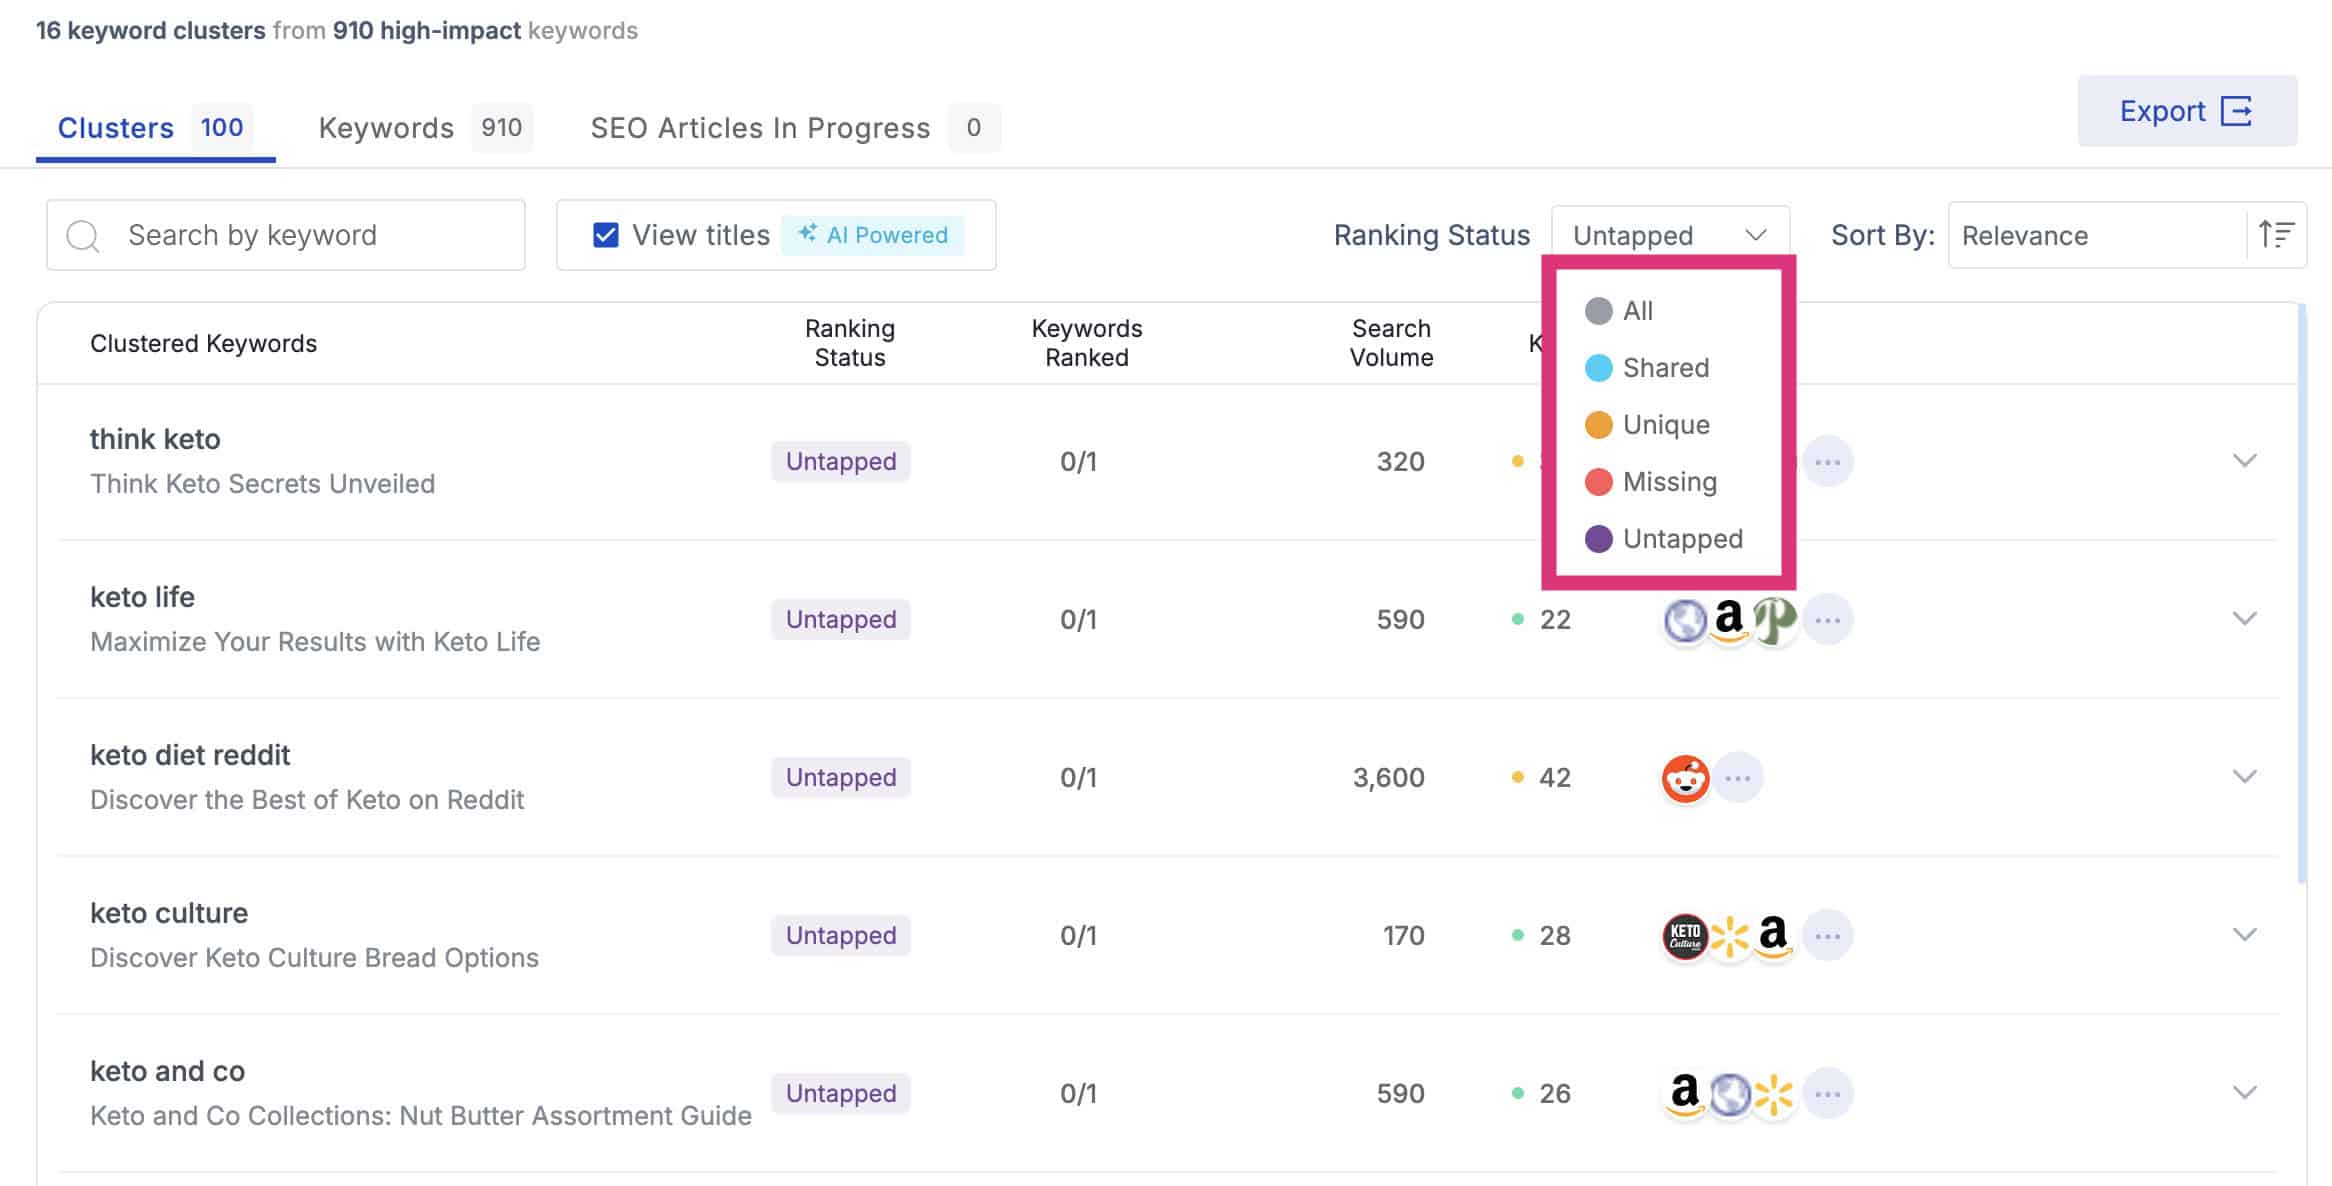Click the search magnifier icon
The width and height of the screenshot is (2332, 1186).
[x=82, y=236]
